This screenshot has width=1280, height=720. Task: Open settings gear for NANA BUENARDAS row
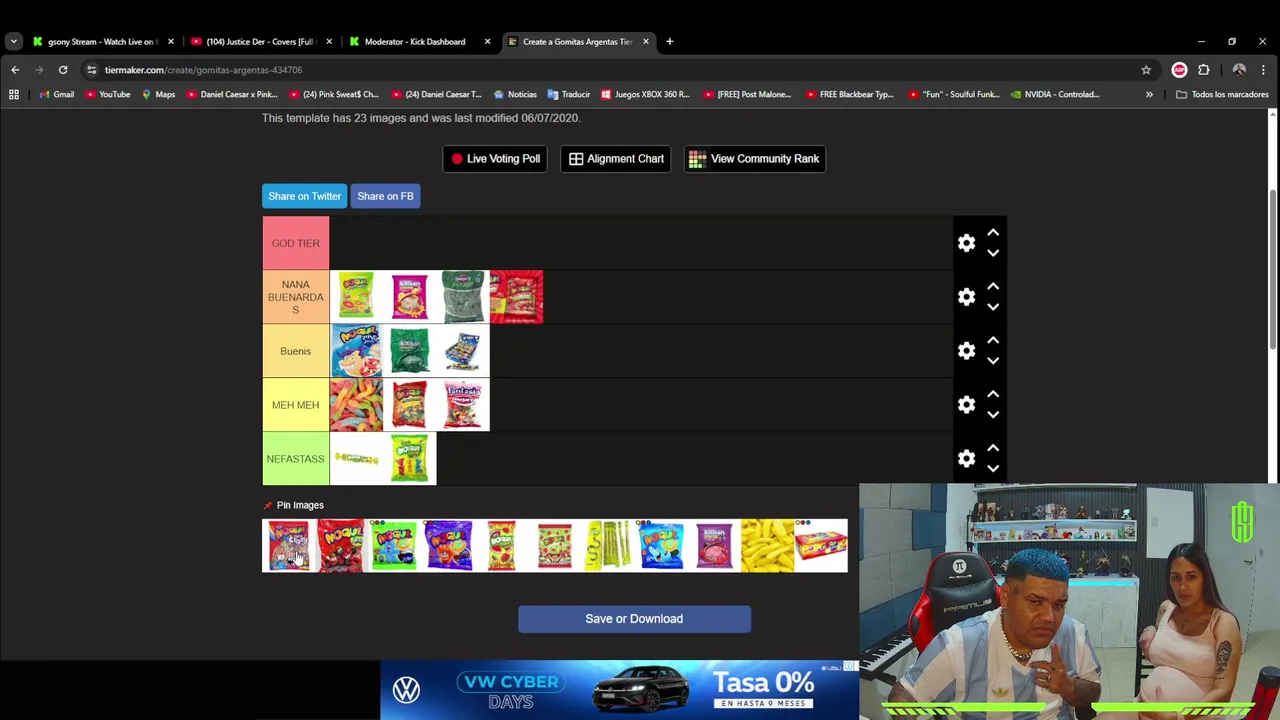pyautogui.click(x=966, y=297)
